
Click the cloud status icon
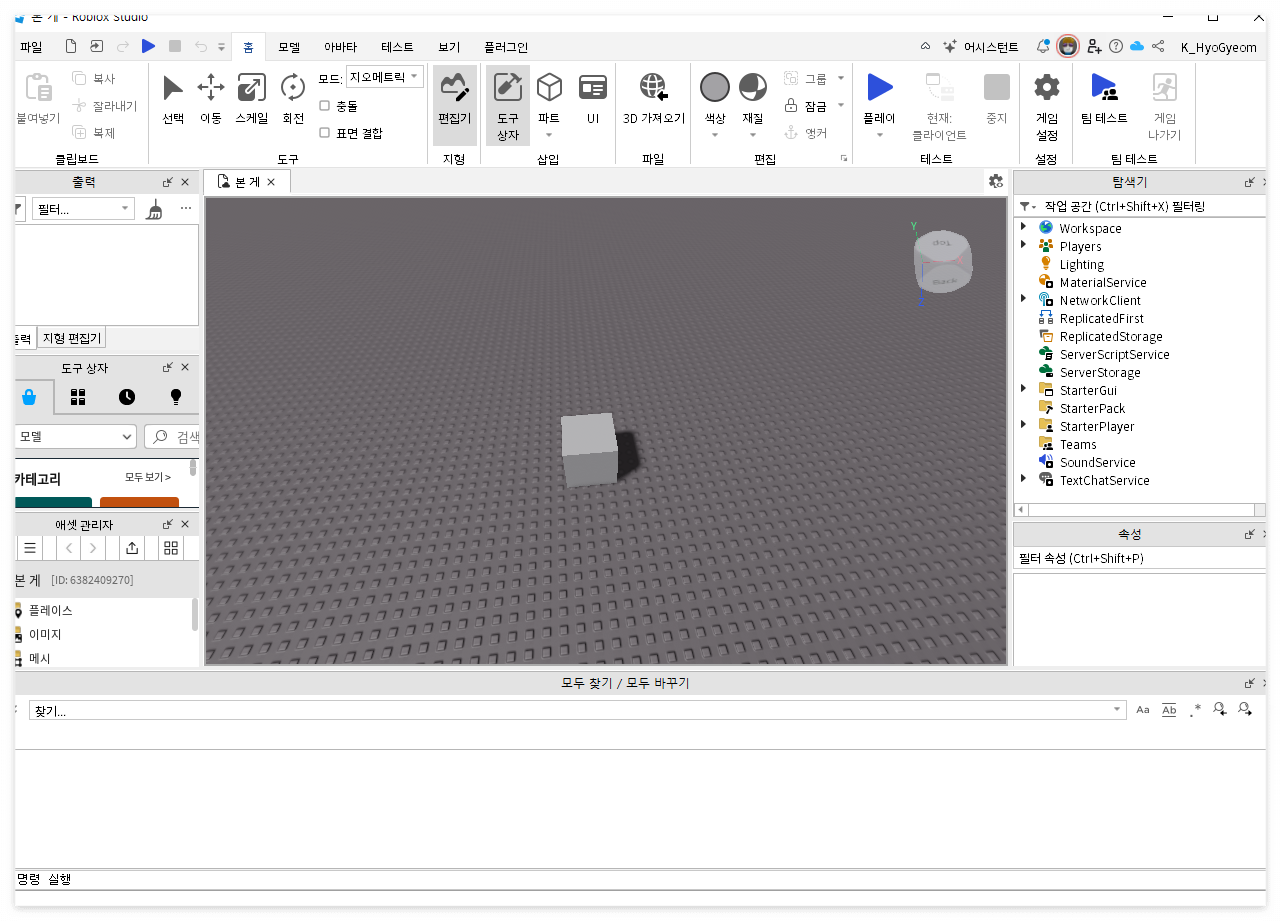coord(1137,46)
